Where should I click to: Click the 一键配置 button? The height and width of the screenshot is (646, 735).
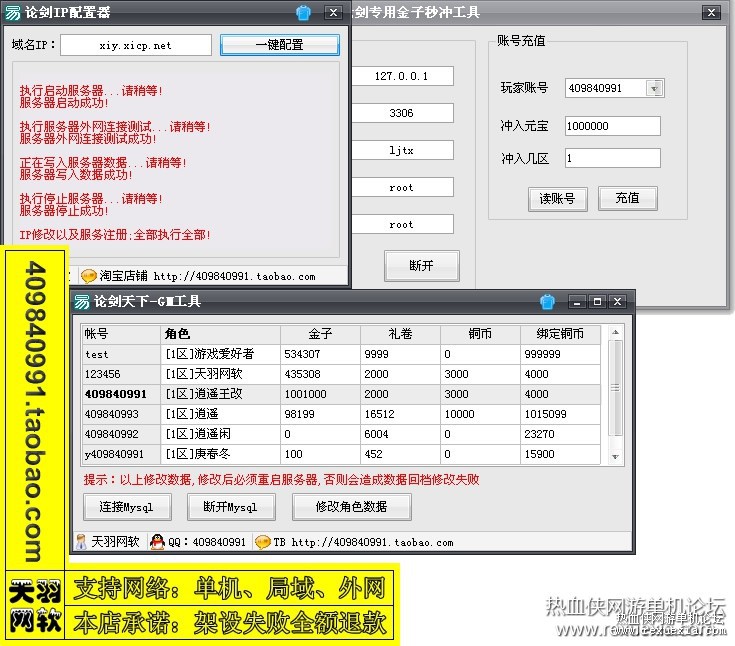click(279, 45)
